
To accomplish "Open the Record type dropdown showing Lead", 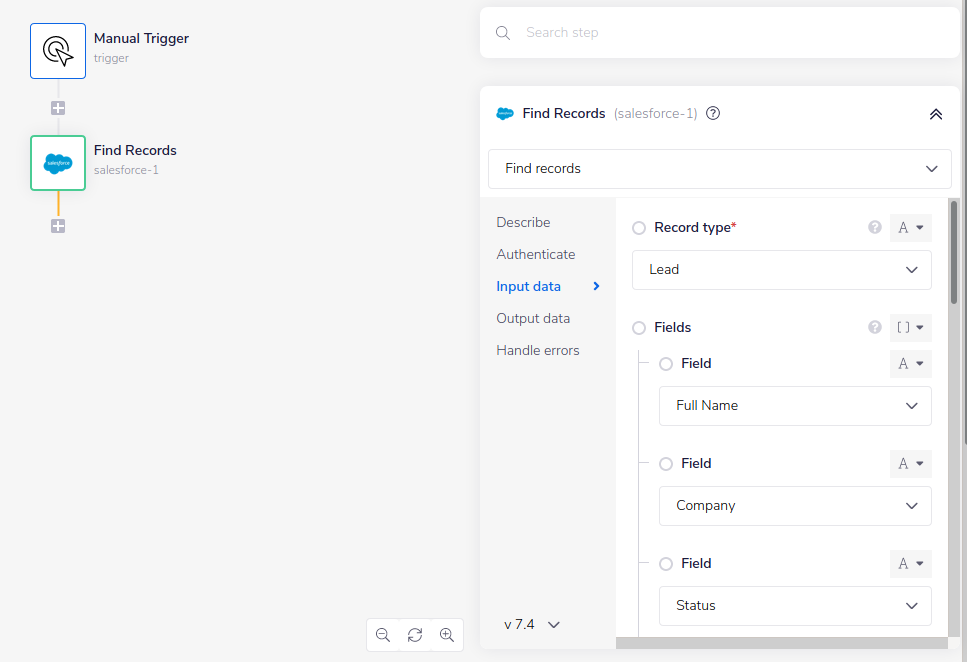I will tap(781, 270).
